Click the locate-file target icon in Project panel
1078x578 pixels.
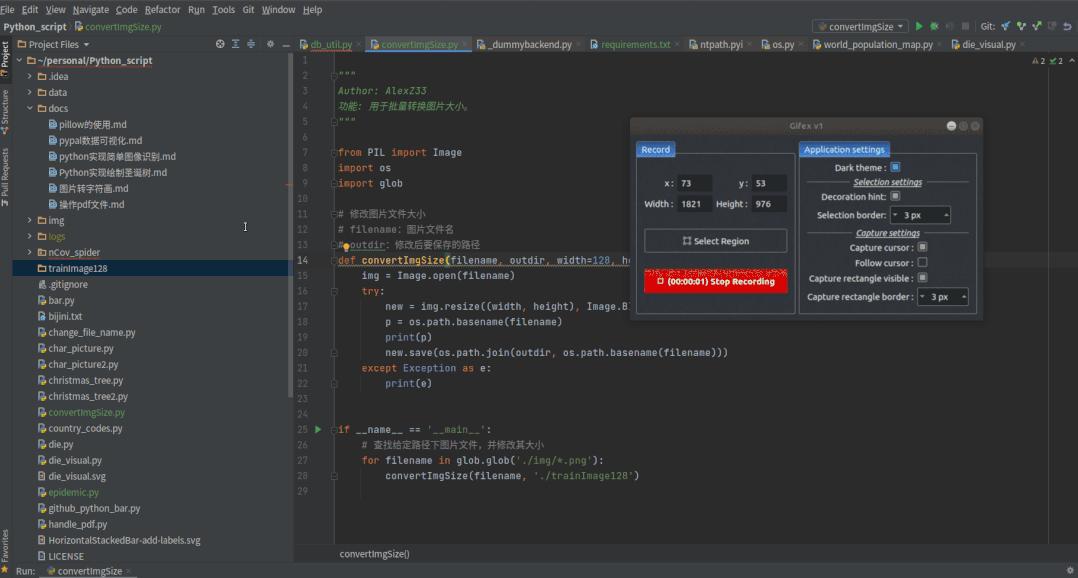click(220, 44)
